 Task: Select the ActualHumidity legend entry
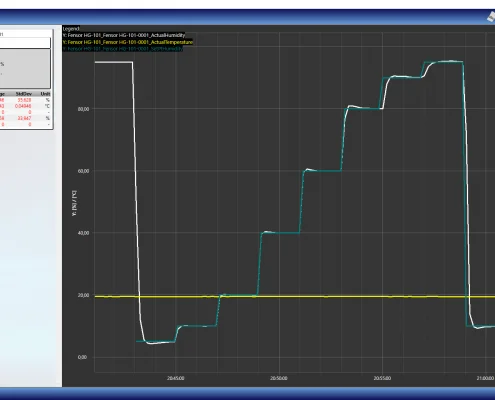click(124, 35)
